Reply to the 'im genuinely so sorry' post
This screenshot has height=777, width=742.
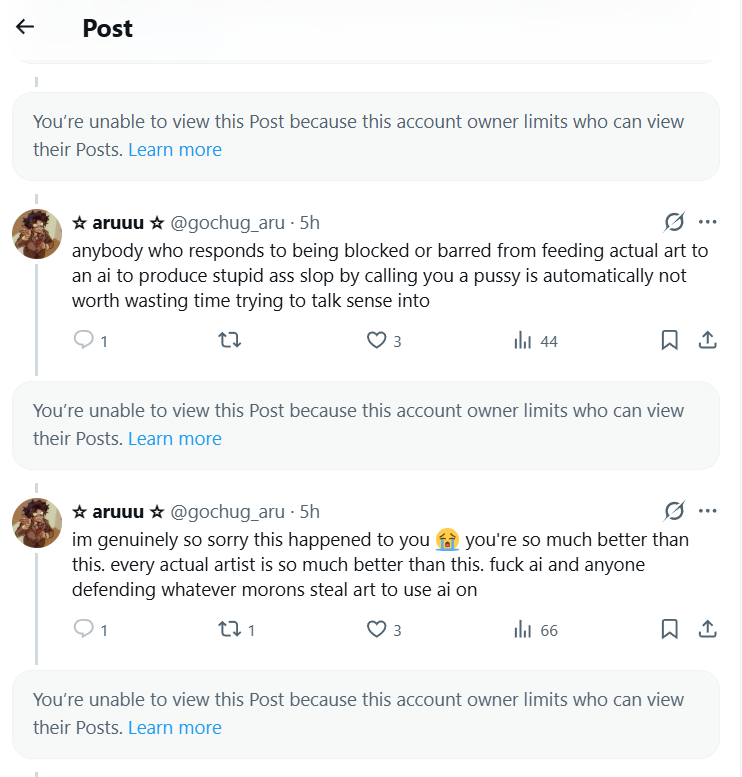pyautogui.click(x=84, y=630)
